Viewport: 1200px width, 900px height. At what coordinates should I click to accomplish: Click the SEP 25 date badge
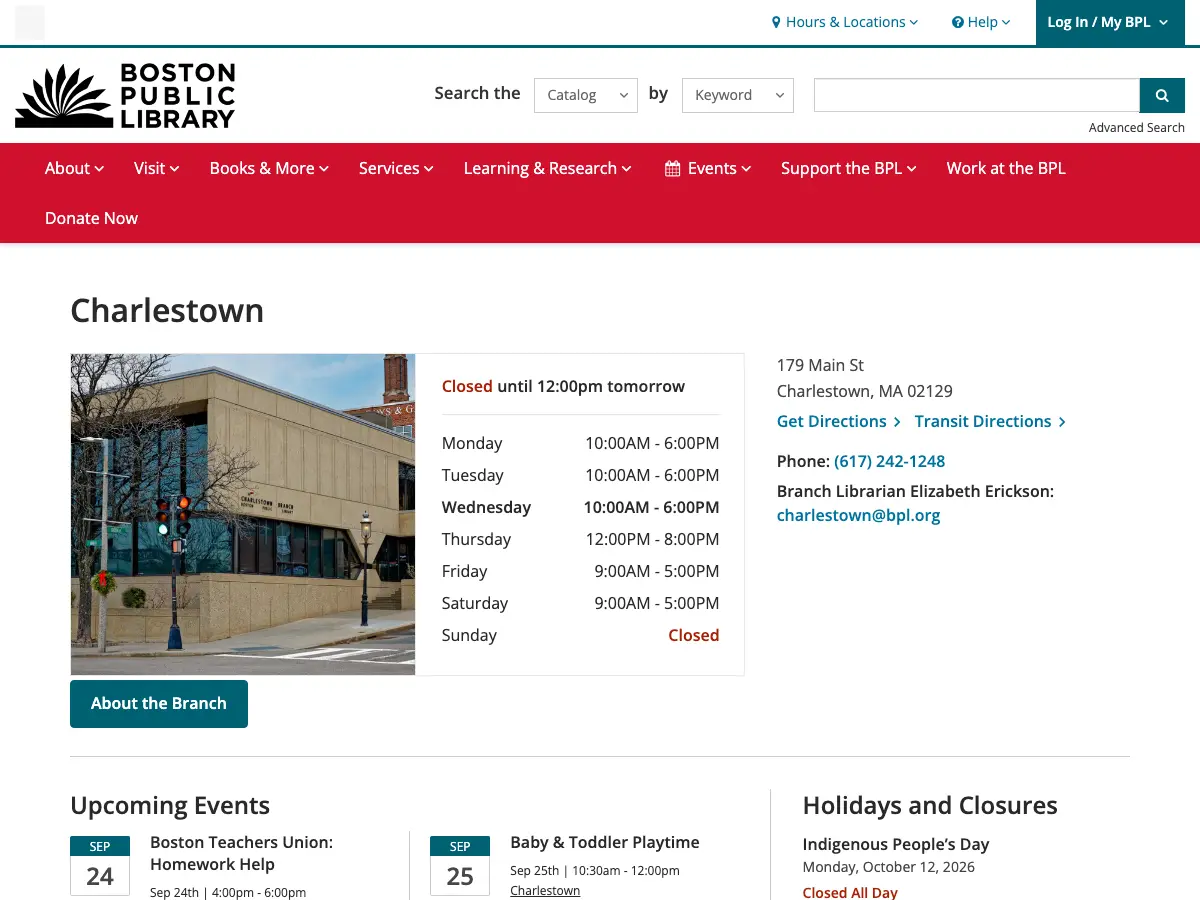(x=460, y=865)
